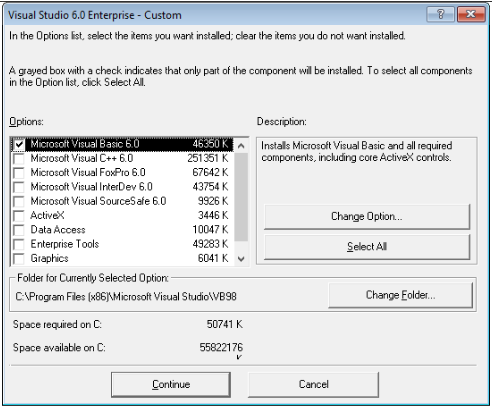Cancel the Visual Studio setup

tap(313, 384)
